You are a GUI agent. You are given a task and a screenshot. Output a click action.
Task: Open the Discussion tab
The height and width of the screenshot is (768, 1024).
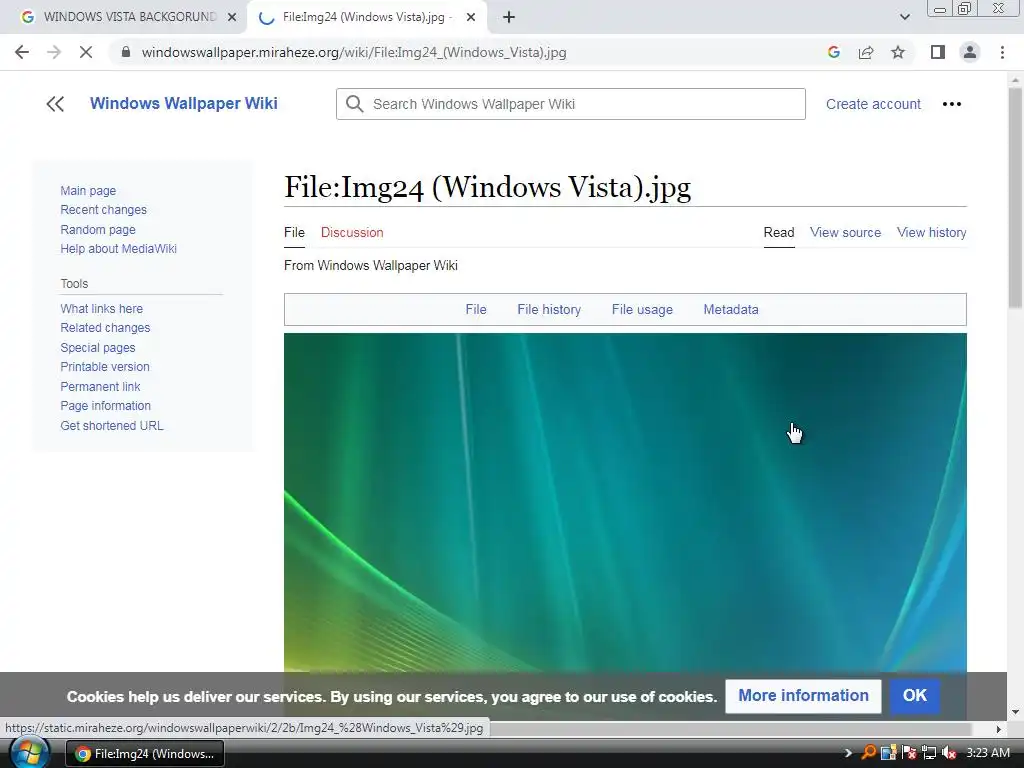click(x=352, y=232)
